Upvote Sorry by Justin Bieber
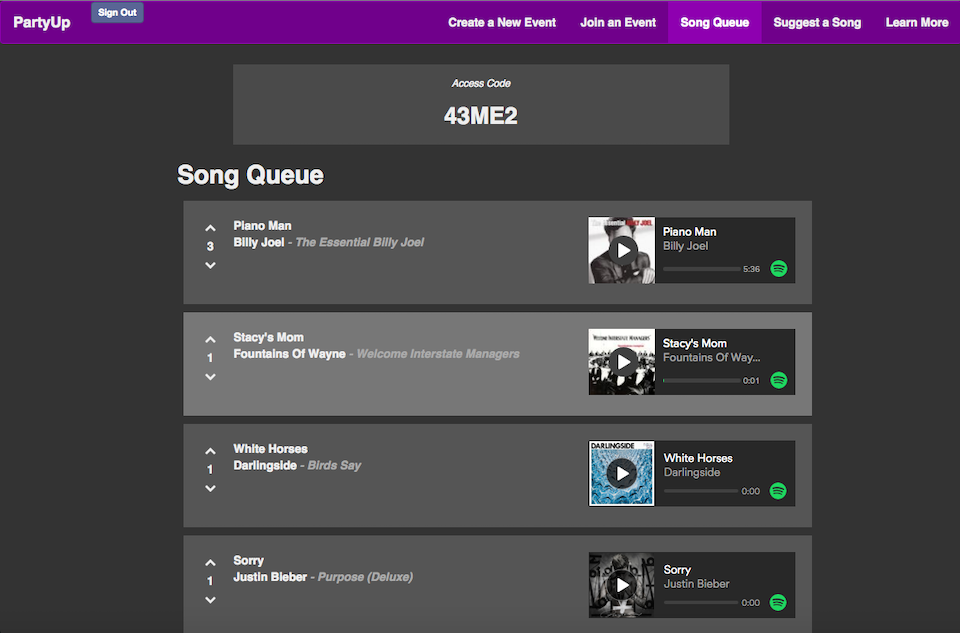 210,563
